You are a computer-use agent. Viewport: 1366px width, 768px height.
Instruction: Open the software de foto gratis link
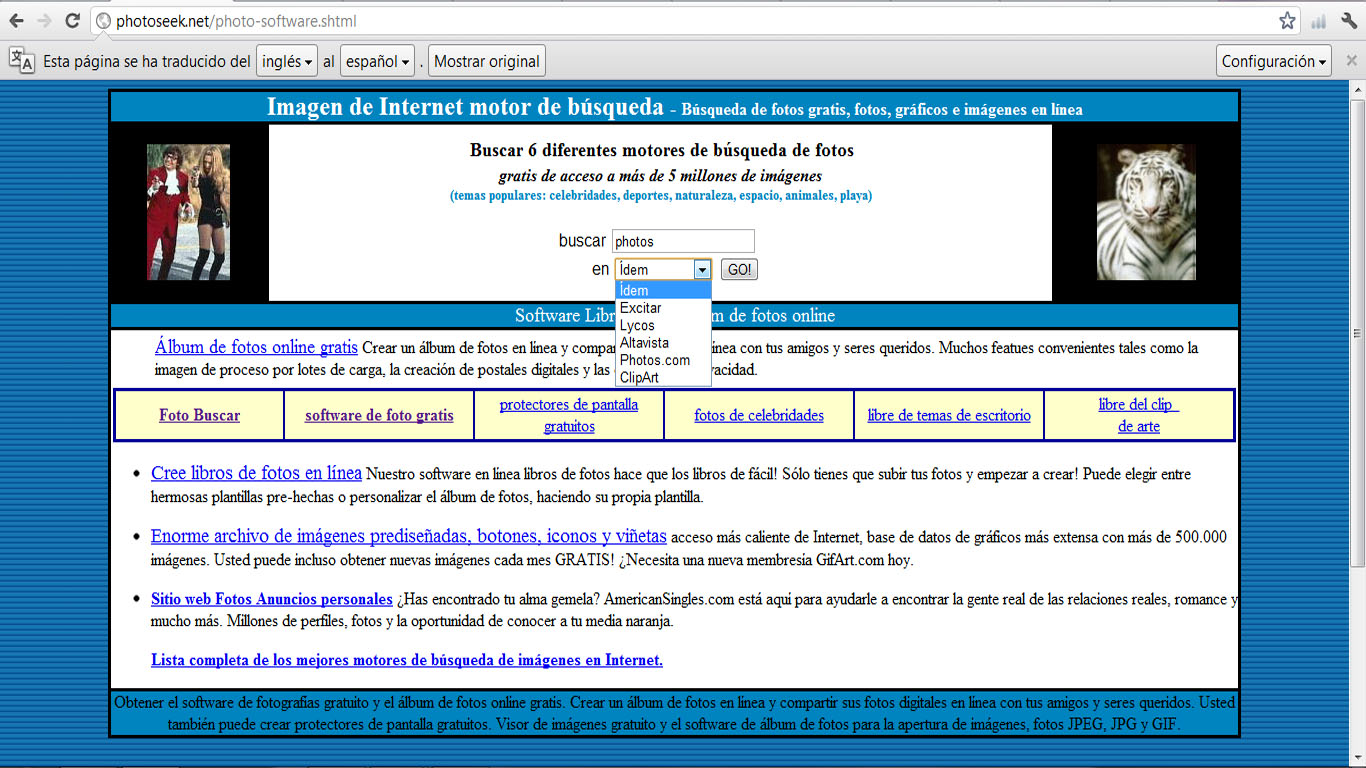pos(379,415)
